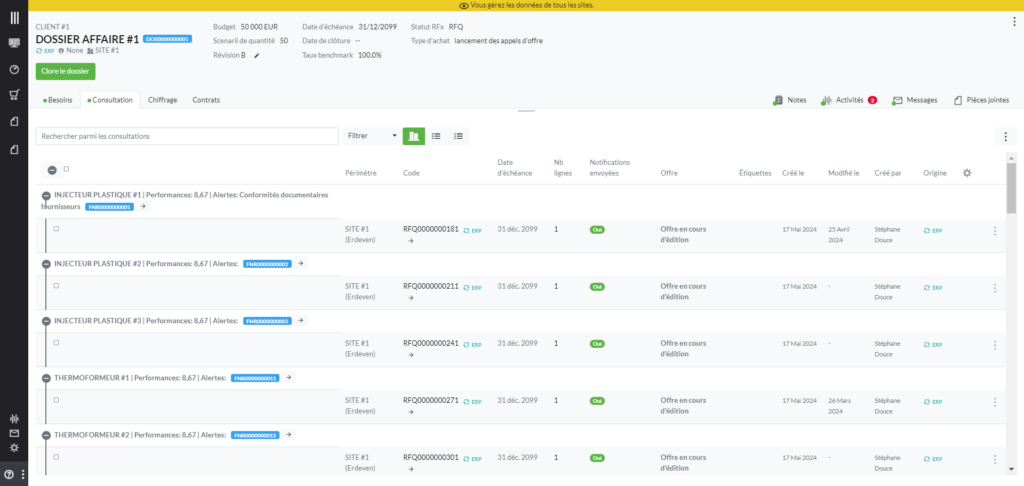Open the Filtrer dropdown
The width and height of the screenshot is (1024, 486).
371,136
